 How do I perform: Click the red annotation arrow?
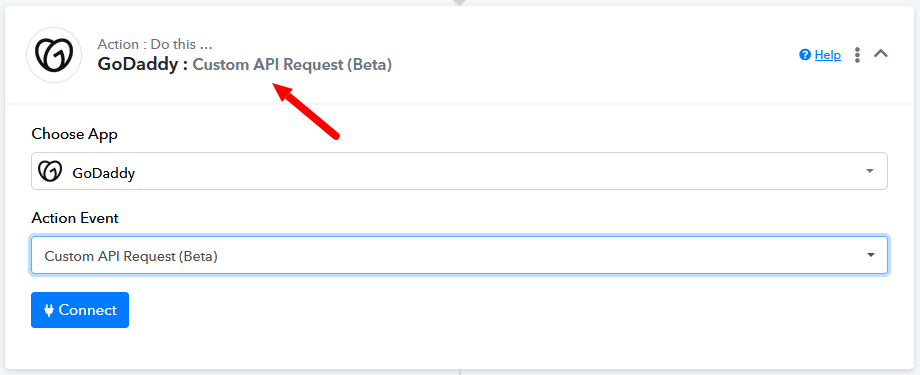click(x=307, y=112)
